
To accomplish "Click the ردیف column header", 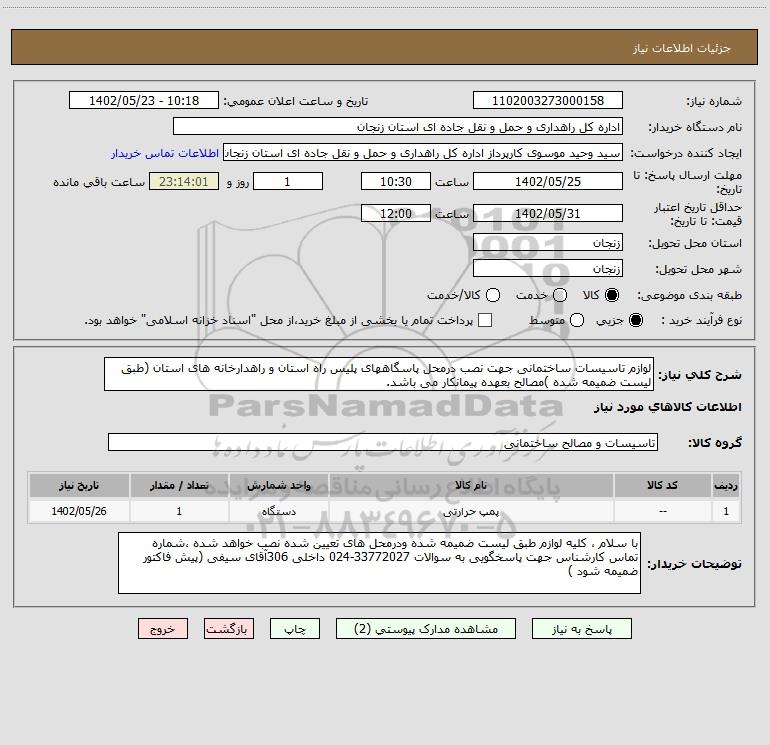I will [x=726, y=485].
